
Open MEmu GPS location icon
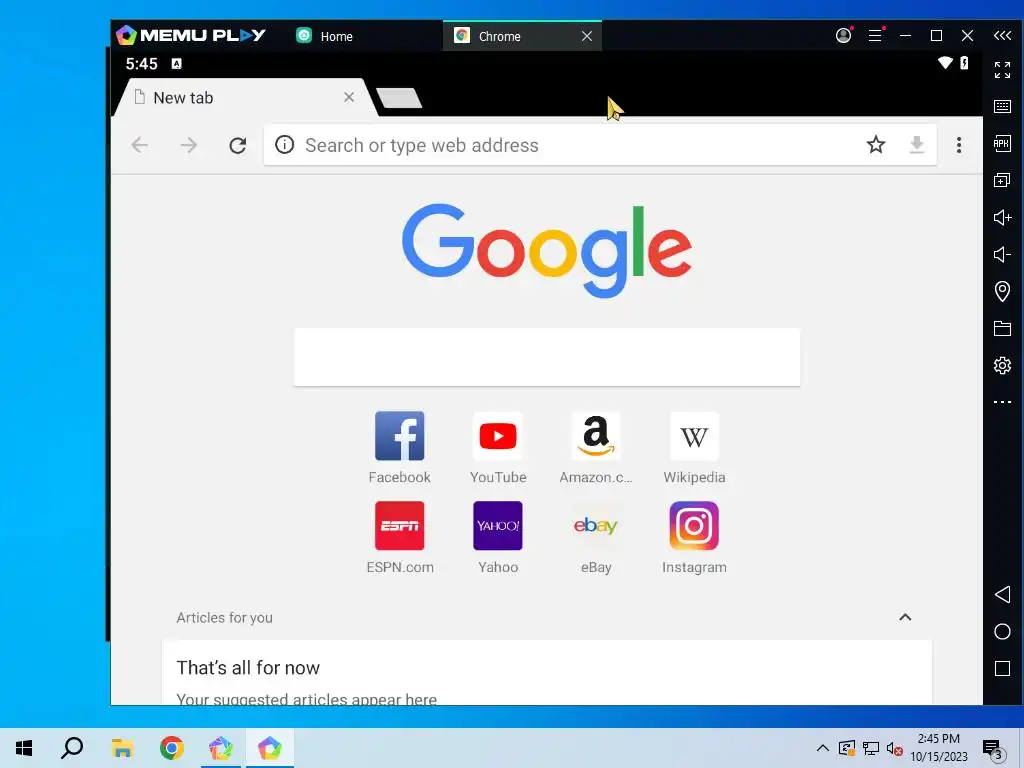(1002, 291)
